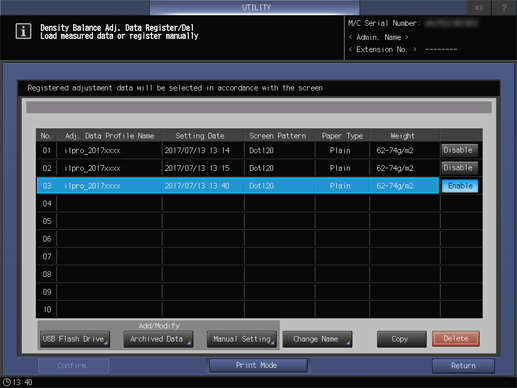Image resolution: width=517 pixels, height=388 pixels.
Task: Select the UTILITY tab
Action: 255,7
